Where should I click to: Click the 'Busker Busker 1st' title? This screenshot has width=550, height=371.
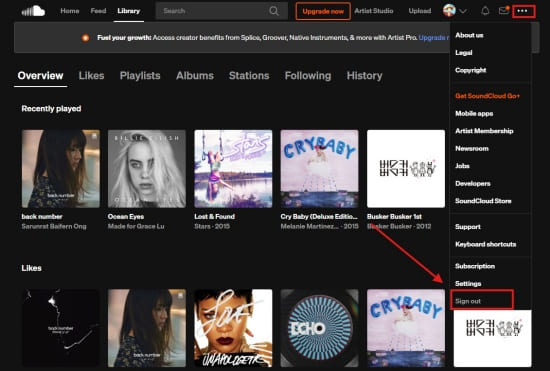click(x=394, y=216)
